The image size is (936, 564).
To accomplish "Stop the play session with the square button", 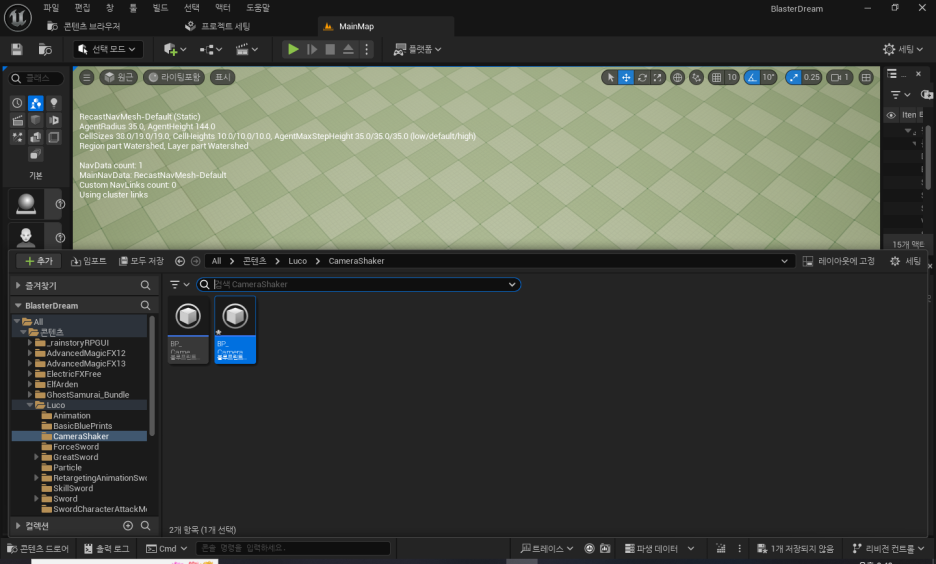I will [330, 49].
